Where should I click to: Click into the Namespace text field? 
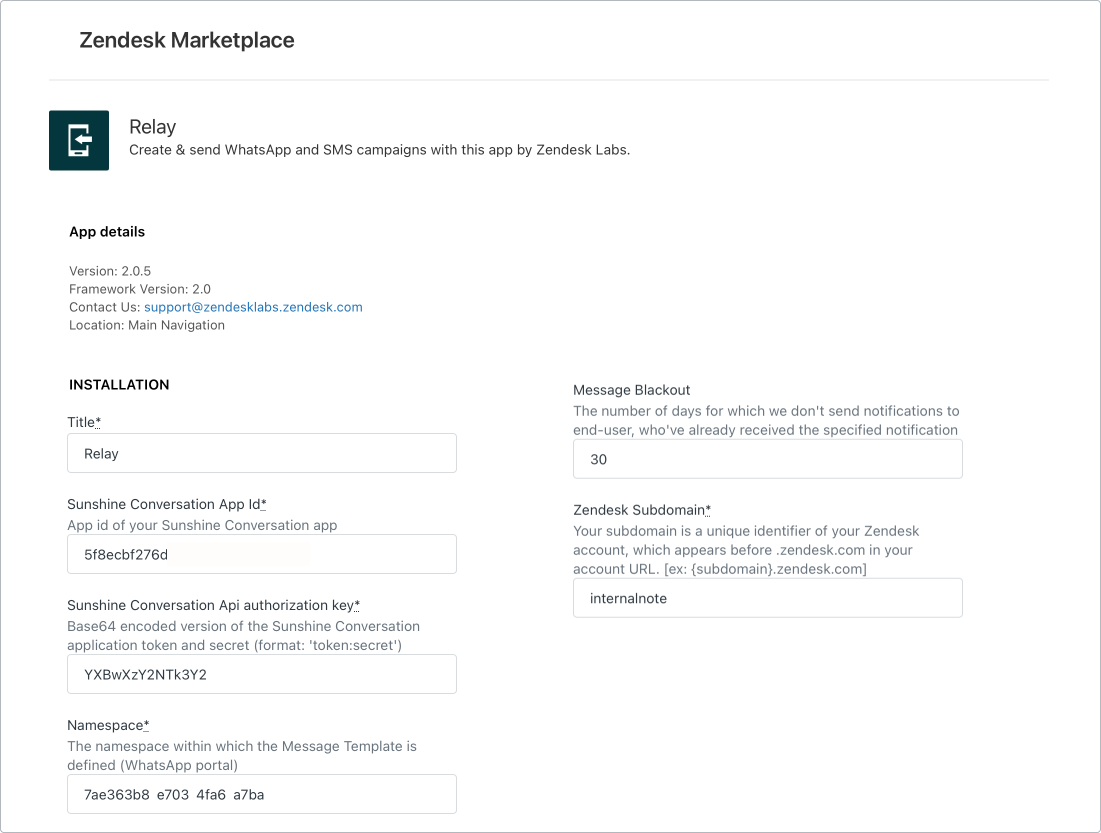262,794
